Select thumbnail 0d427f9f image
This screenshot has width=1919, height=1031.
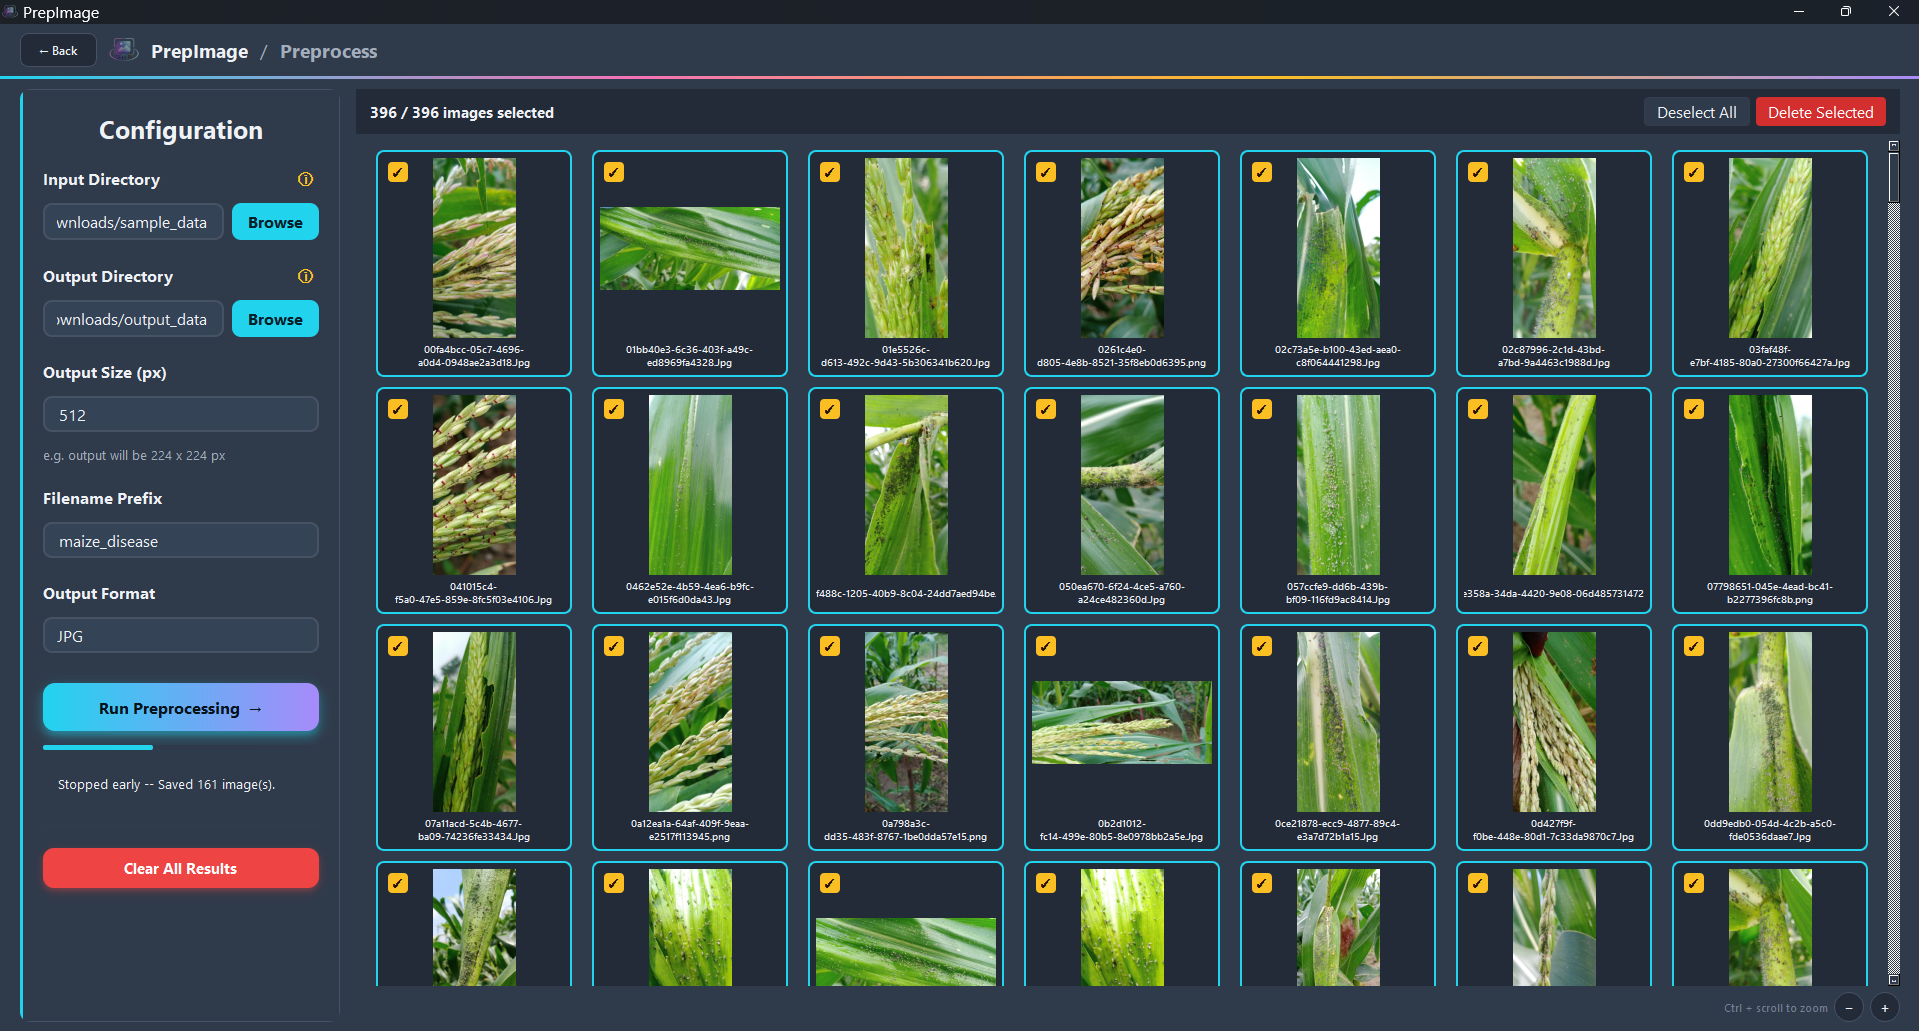pyautogui.click(x=1554, y=722)
